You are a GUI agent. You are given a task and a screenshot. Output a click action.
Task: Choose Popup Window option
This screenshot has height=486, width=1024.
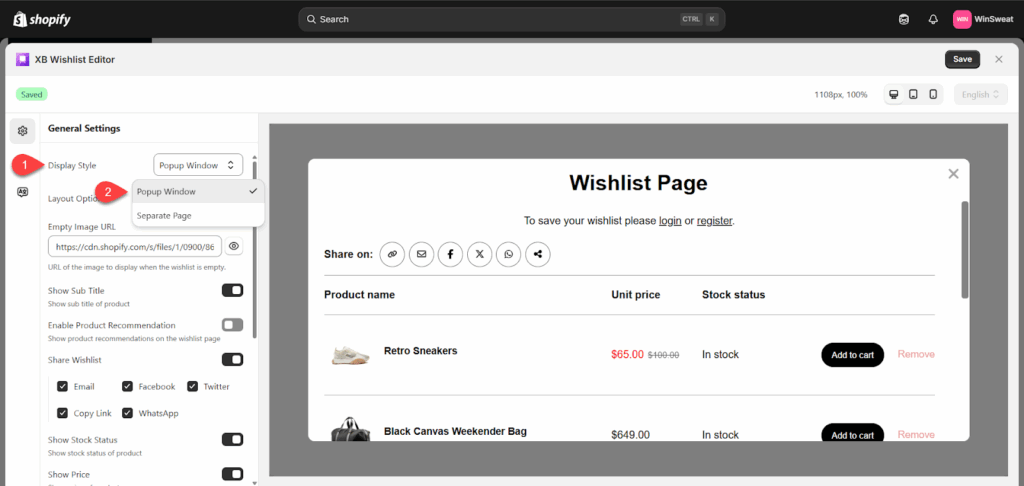click(x=167, y=191)
